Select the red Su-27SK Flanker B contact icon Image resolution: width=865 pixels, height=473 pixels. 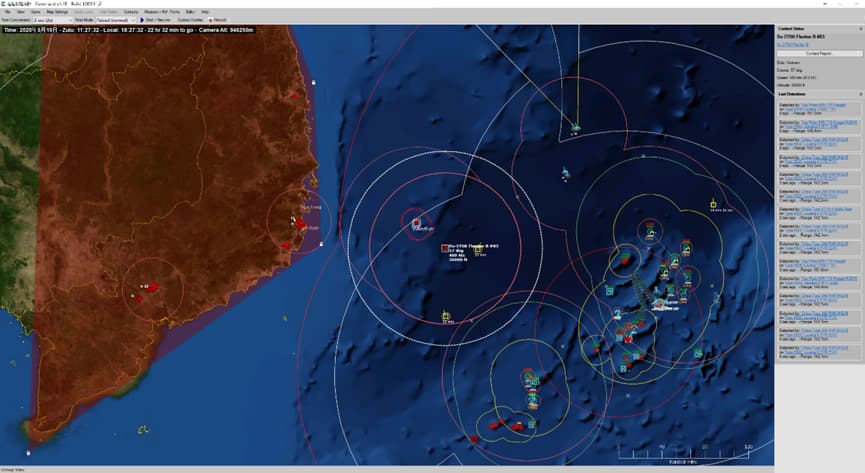click(x=445, y=248)
